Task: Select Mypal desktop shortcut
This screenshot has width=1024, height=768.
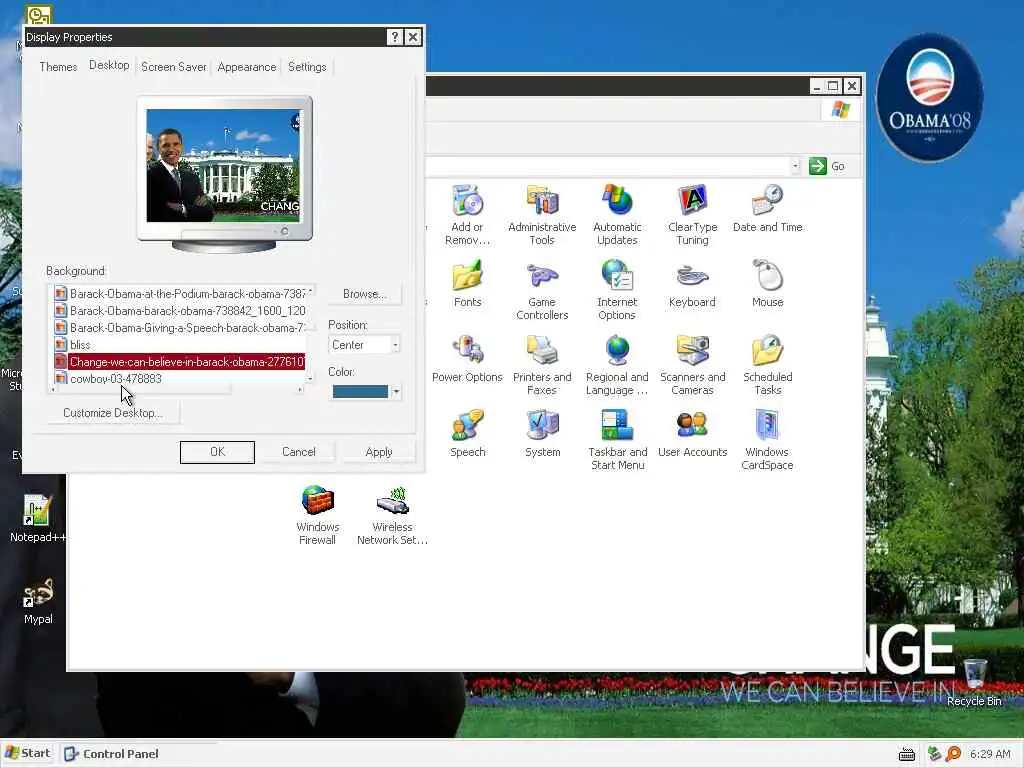Action: click(38, 601)
